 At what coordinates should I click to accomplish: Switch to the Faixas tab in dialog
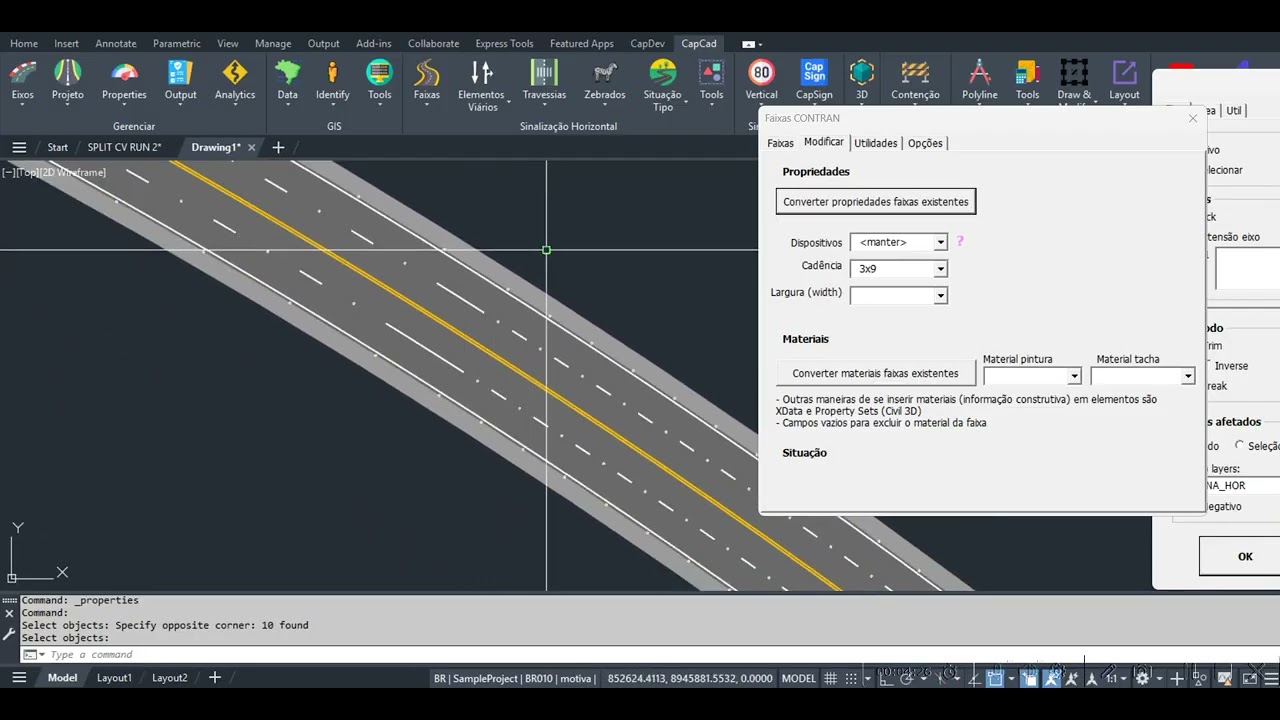pos(780,143)
